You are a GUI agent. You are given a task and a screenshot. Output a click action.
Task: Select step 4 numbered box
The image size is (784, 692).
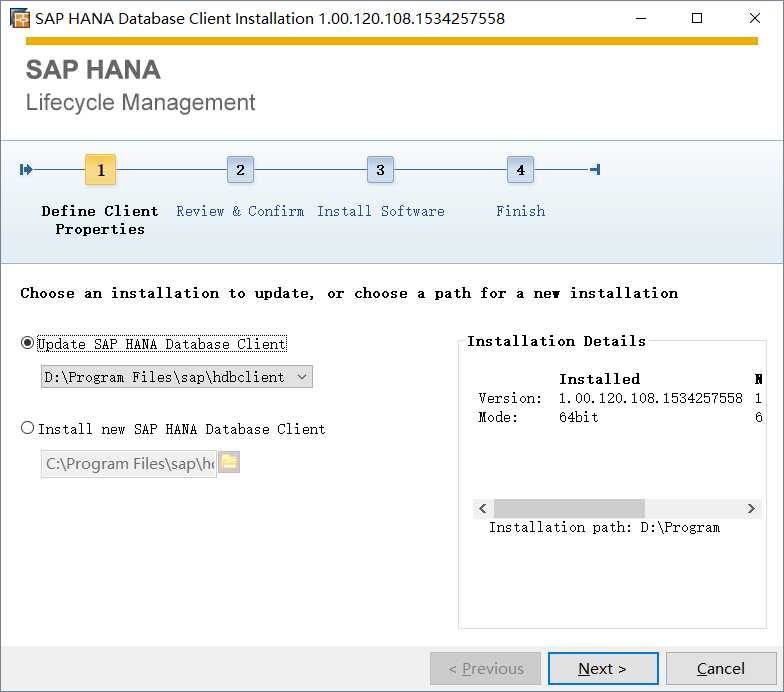click(x=520, y=170)
